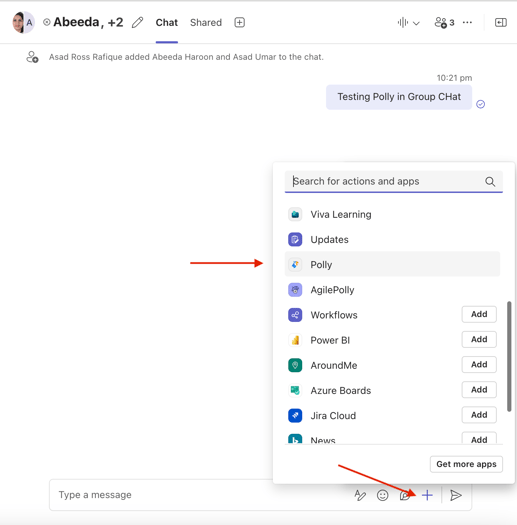Add the AroundMe app
517x525 pixels.
[x=479, y=364]
